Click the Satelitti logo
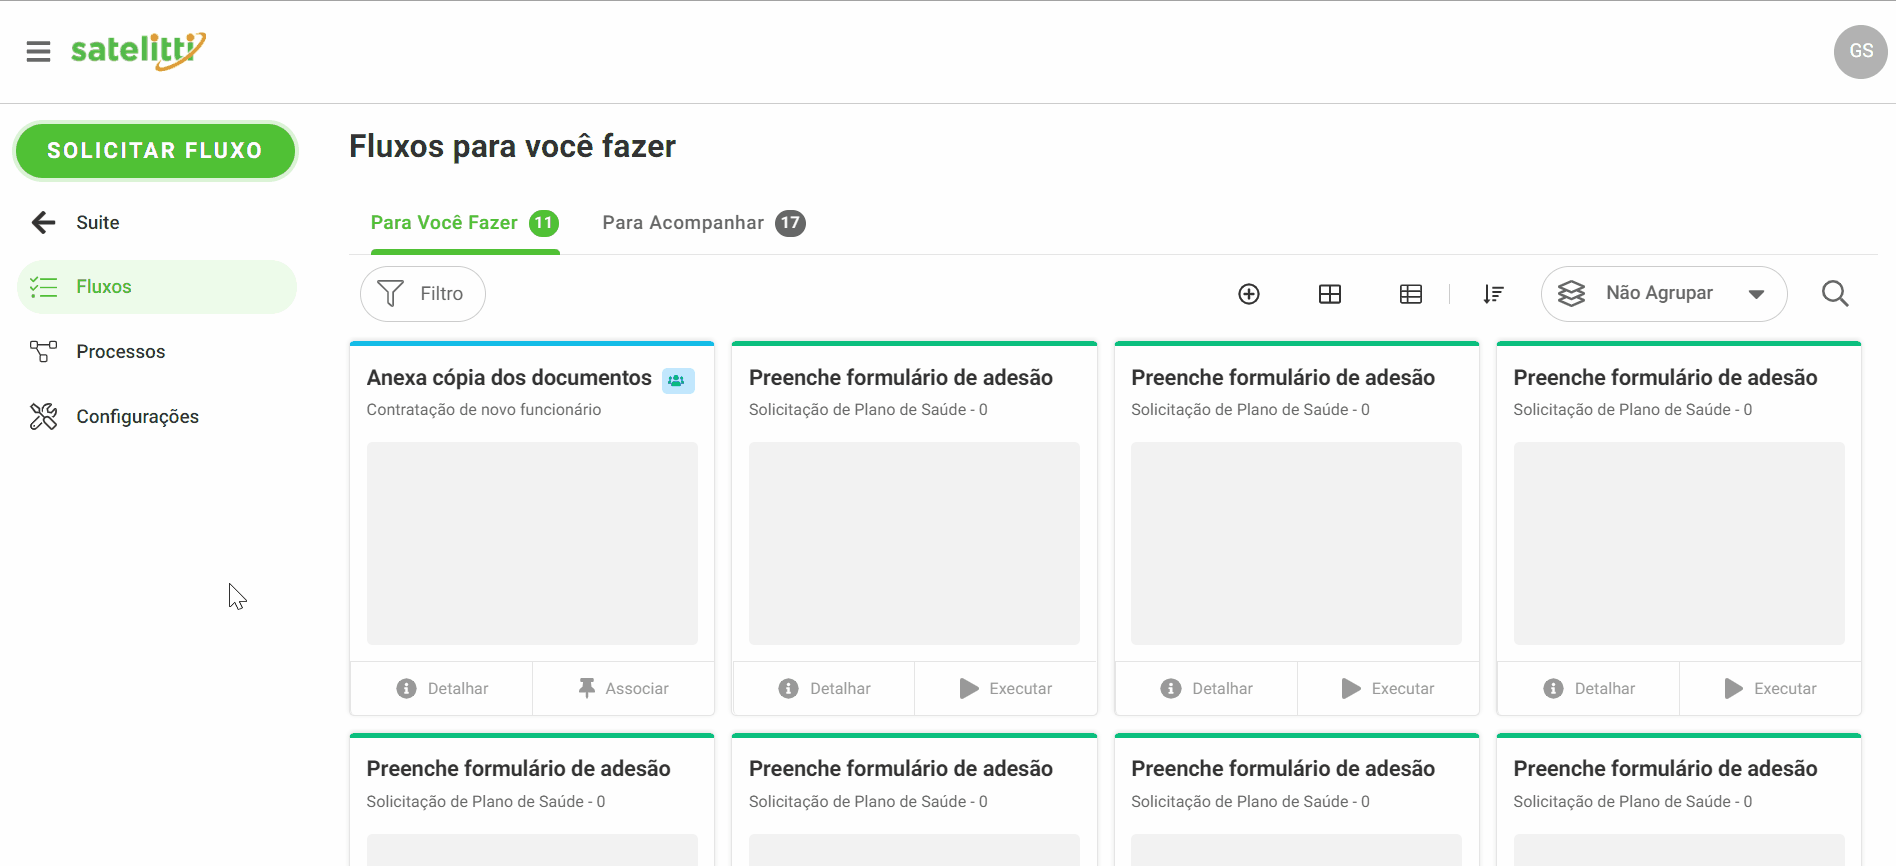 138,50
